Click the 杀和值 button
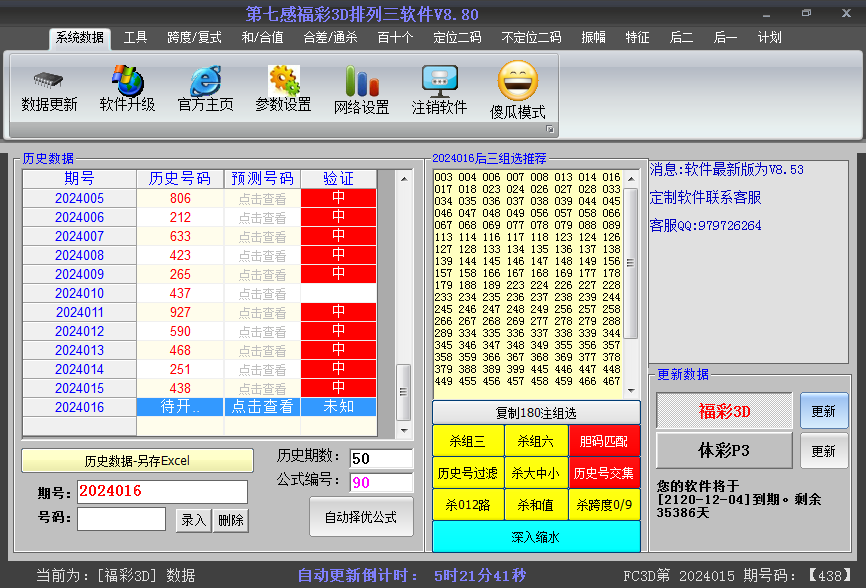The height and width of the screenshot is (588, 866). click(x=536, y=505)
